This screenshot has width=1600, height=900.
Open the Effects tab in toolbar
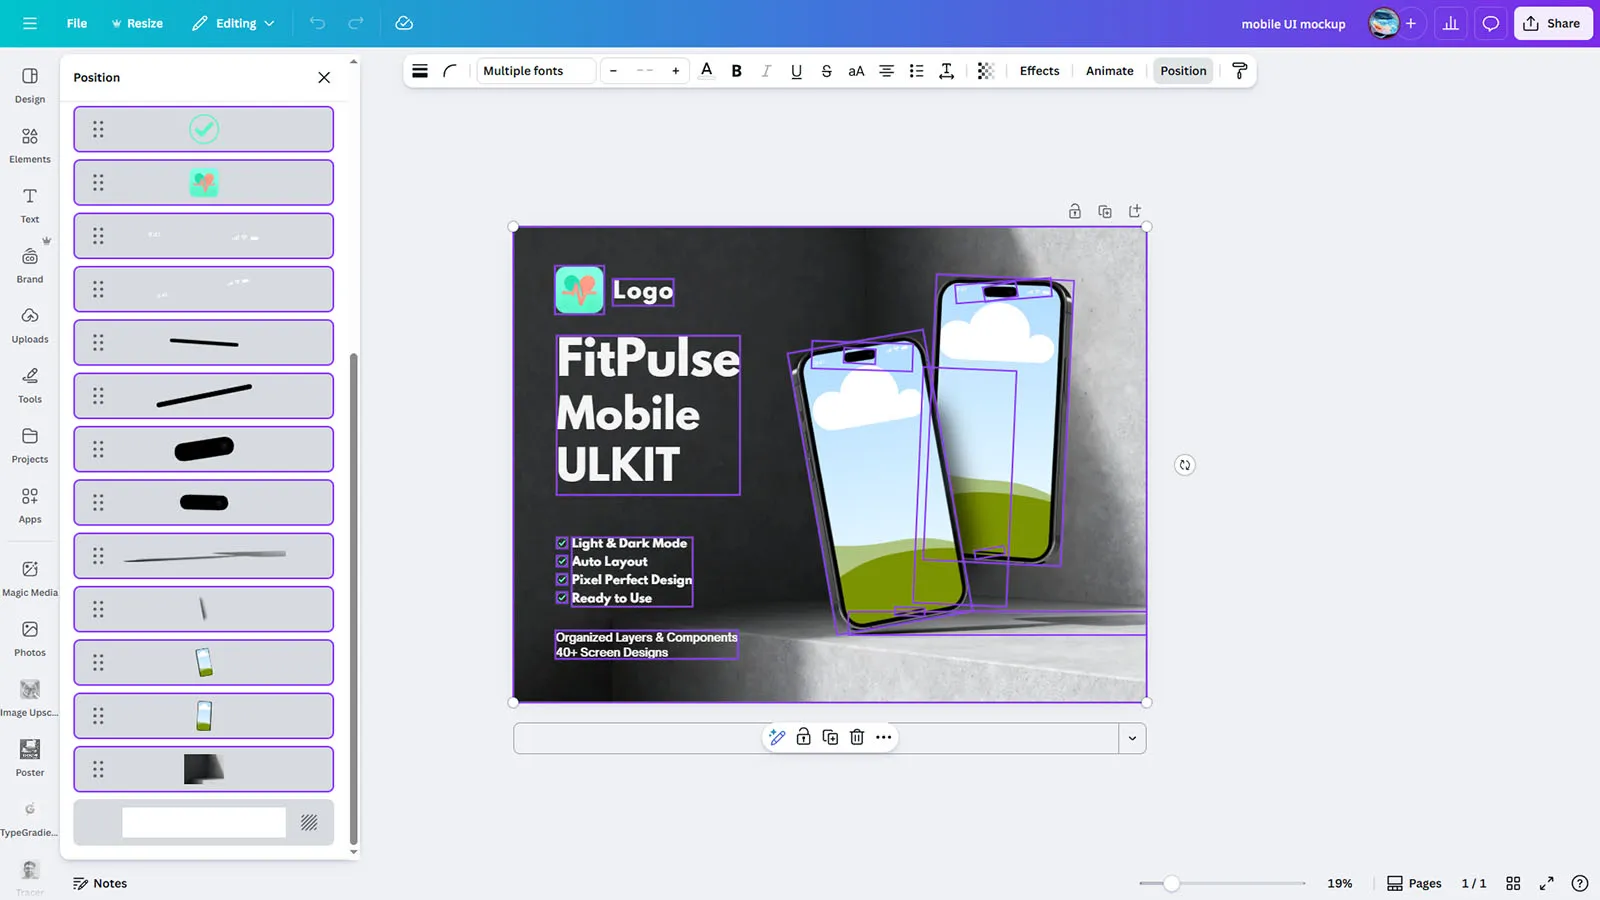[1039, 71]
